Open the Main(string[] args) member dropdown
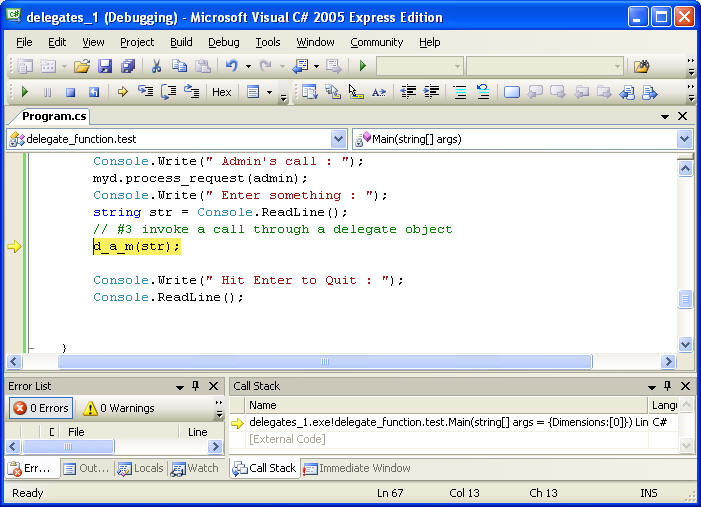Viewport: 701px width, 507px height. tap(684, 139)
